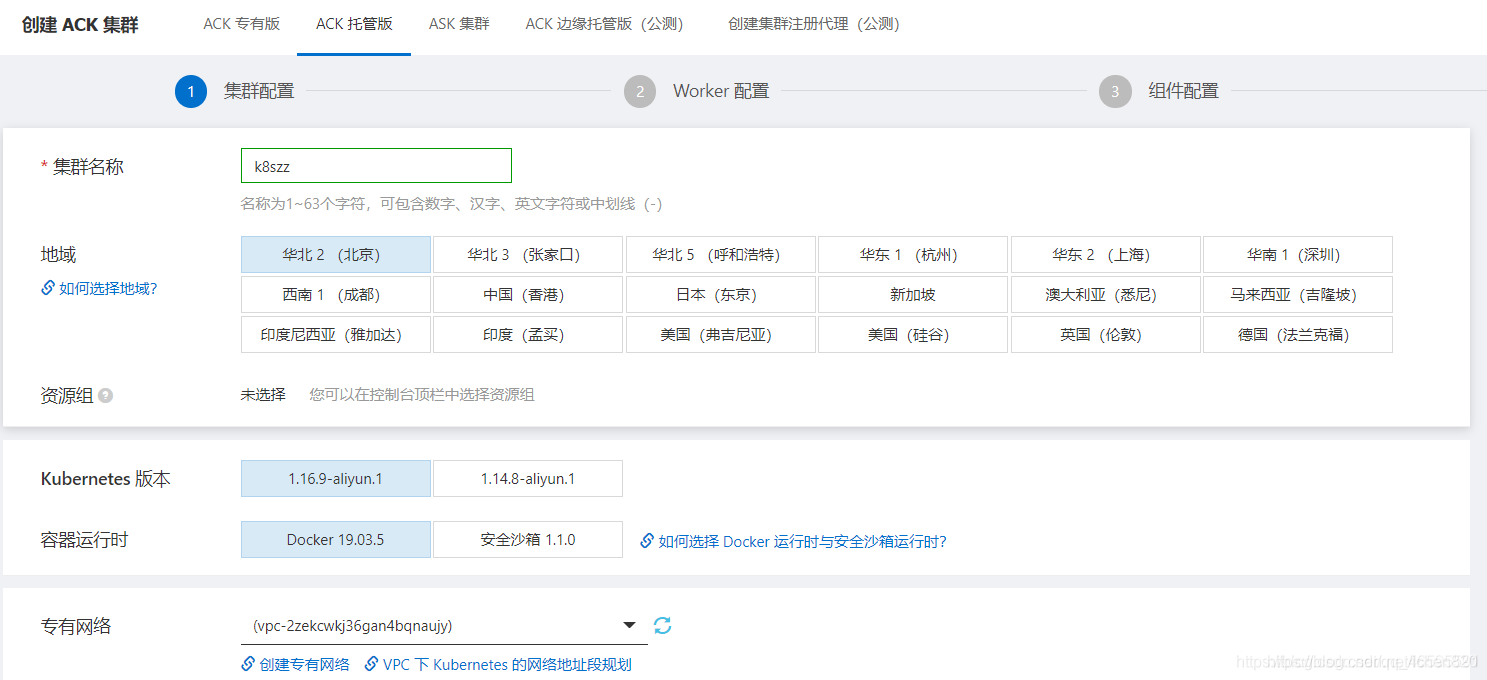
Task: Switch to the ACK 专有版 tab
Action: point(241,24)
